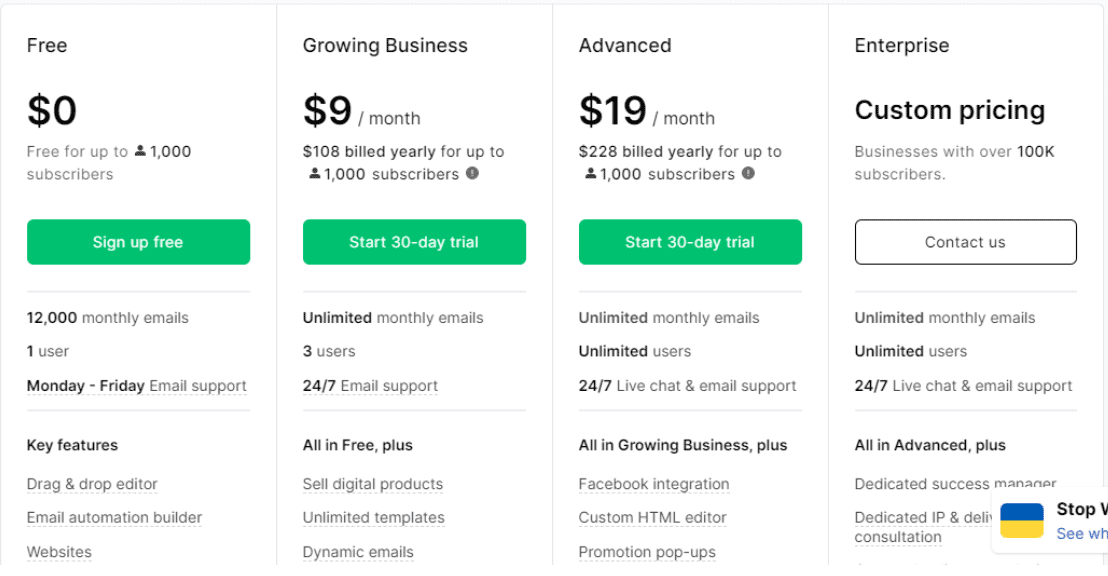The width and height of the screenshot is (1108, 576).
Task: Click the Promotion pop-ups feature
Action: click(x=647, y=552)
